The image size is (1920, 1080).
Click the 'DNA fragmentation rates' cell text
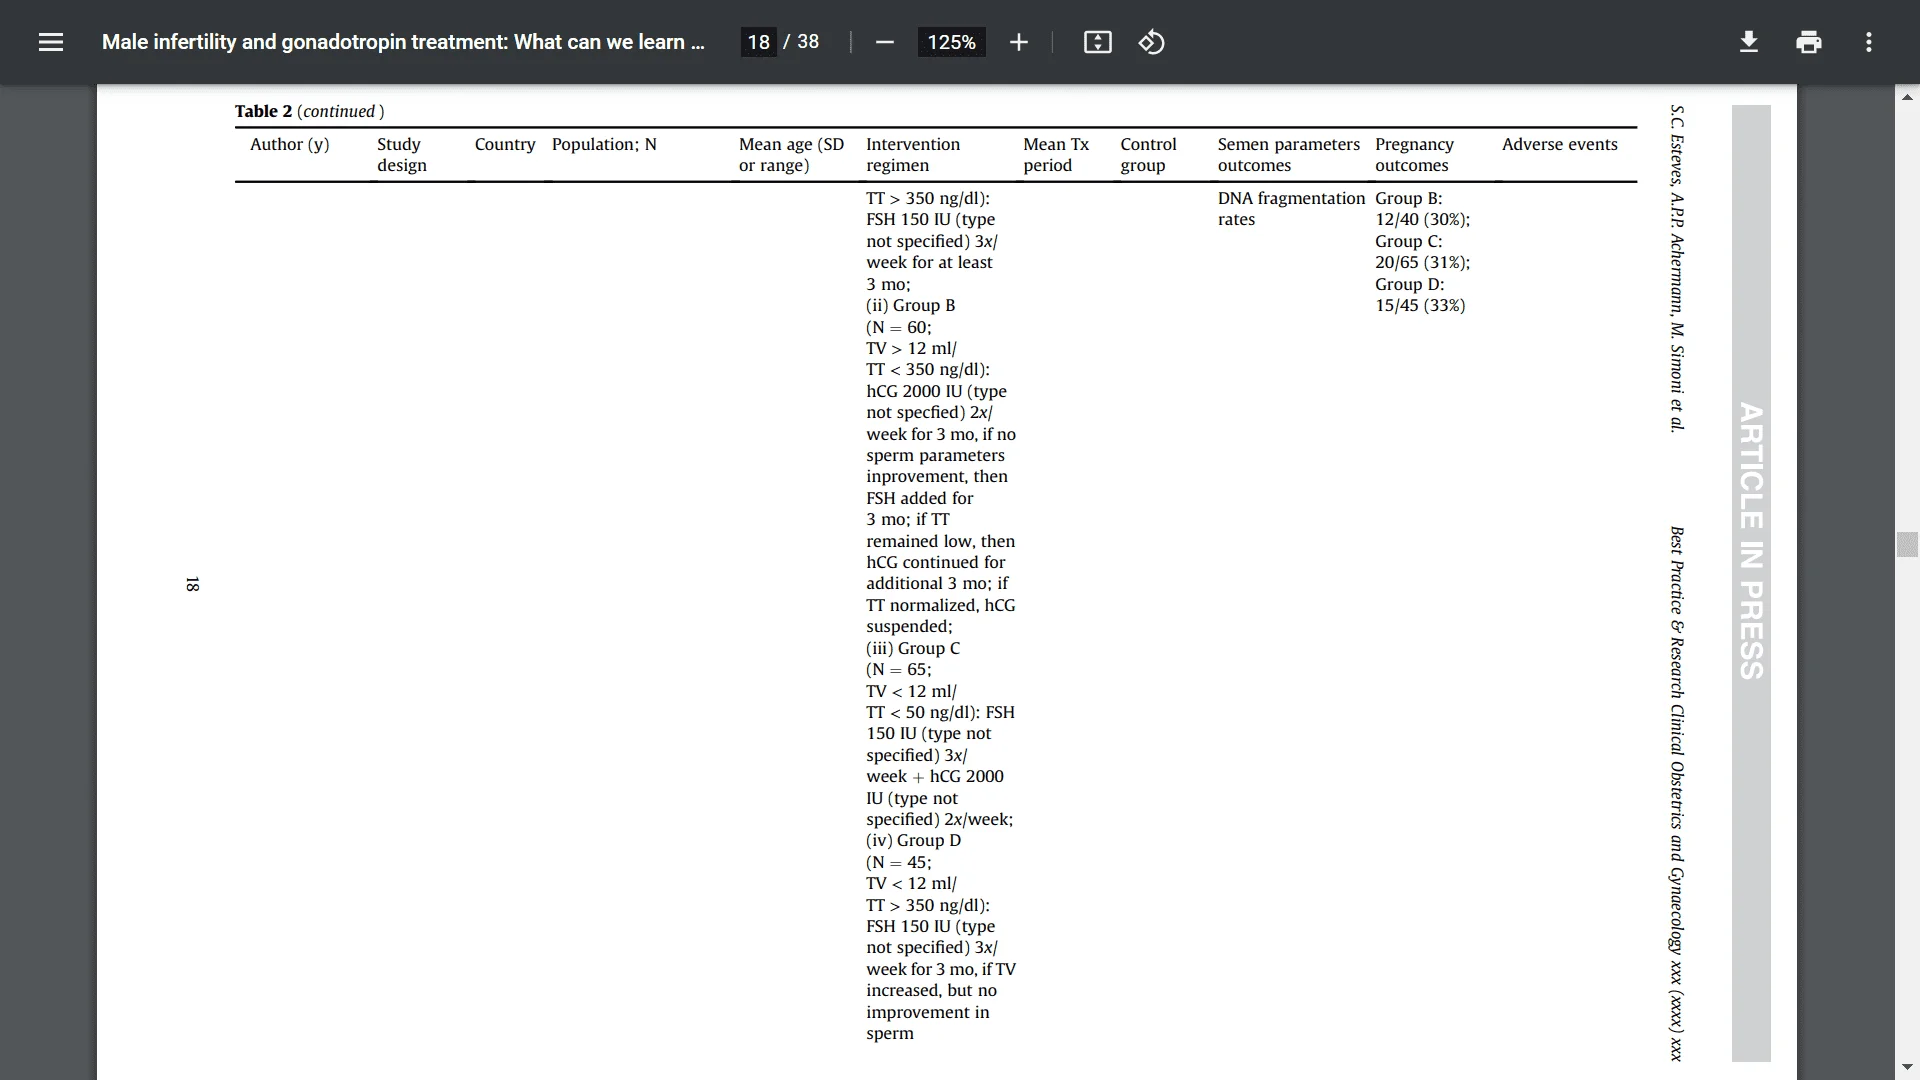[1291, 209]
